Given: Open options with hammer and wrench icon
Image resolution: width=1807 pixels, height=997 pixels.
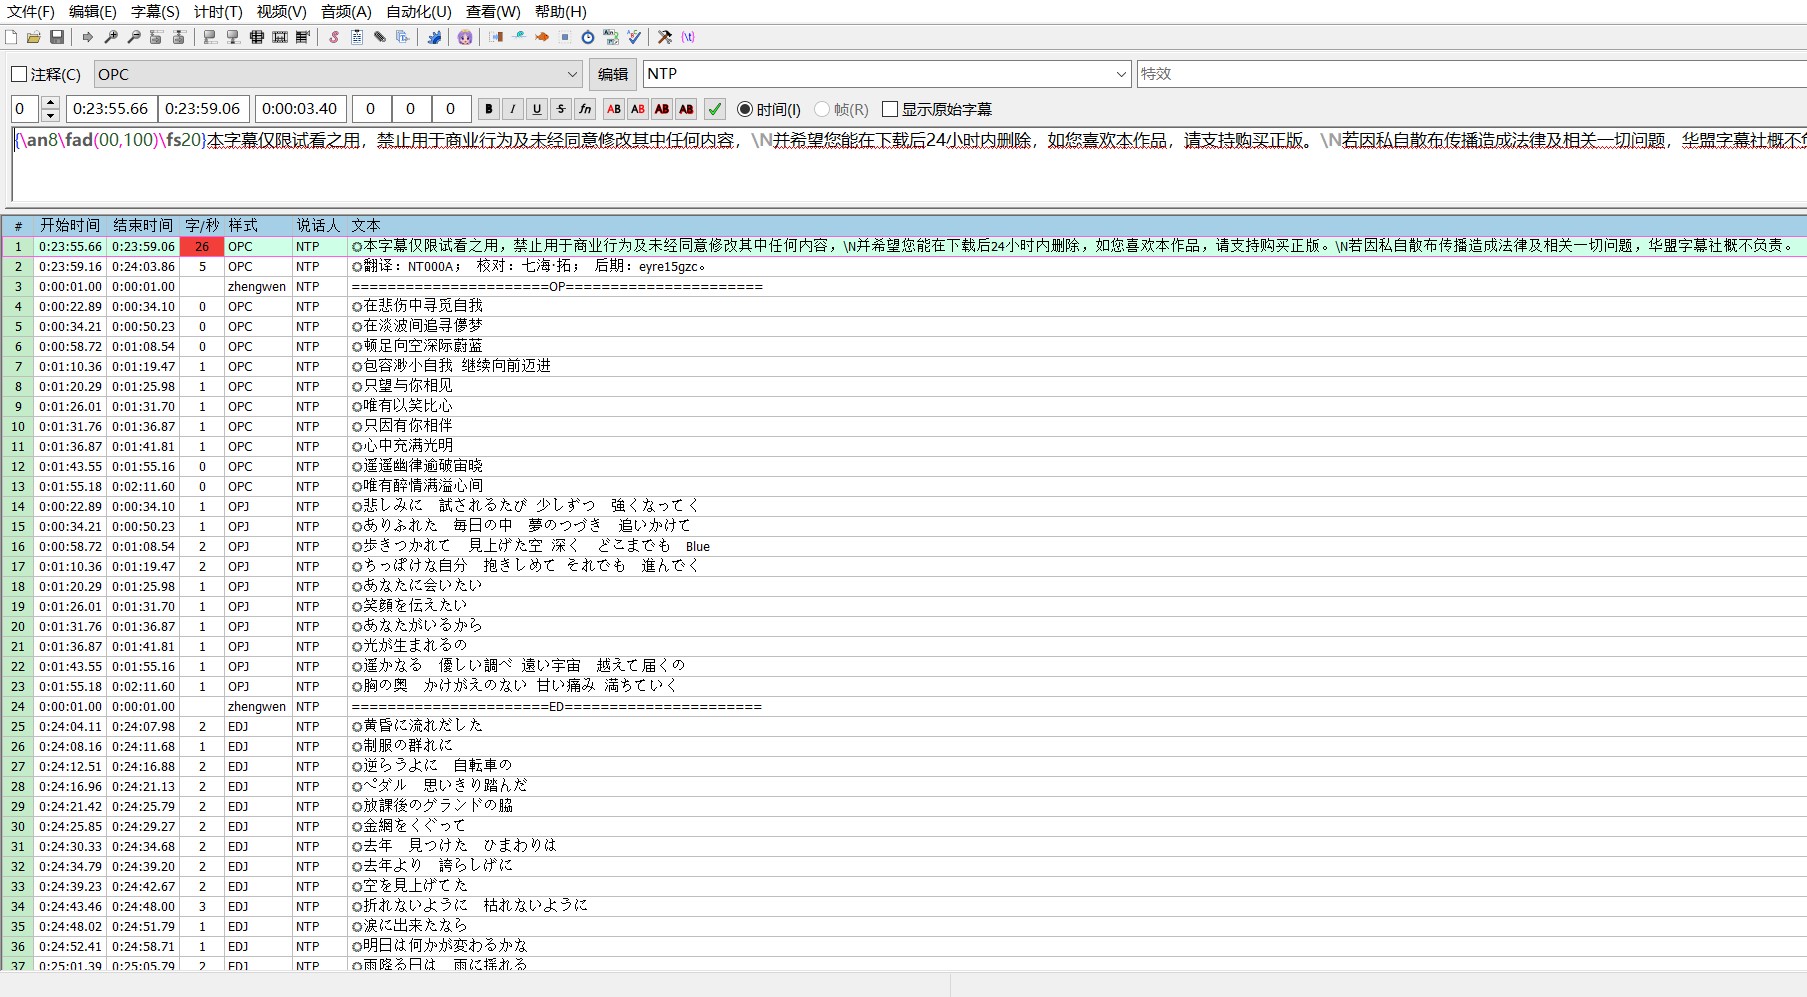Looking at the screenshot, I should [x=665, y=37].
